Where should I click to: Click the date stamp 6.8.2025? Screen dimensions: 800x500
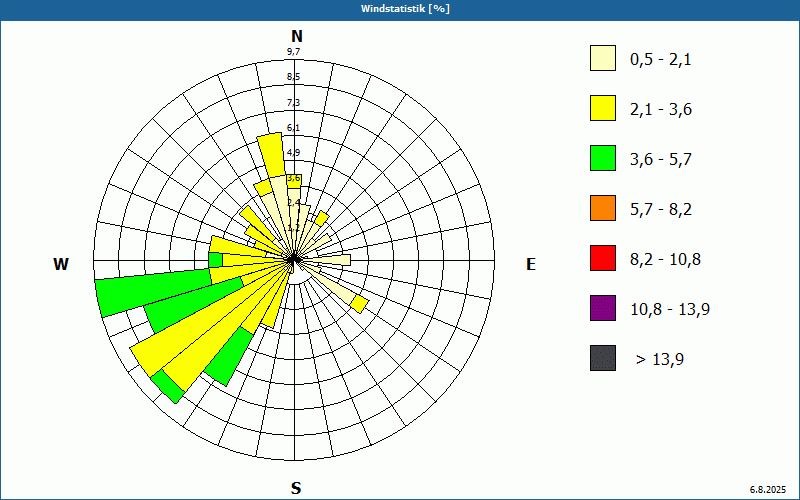(768, 490)
